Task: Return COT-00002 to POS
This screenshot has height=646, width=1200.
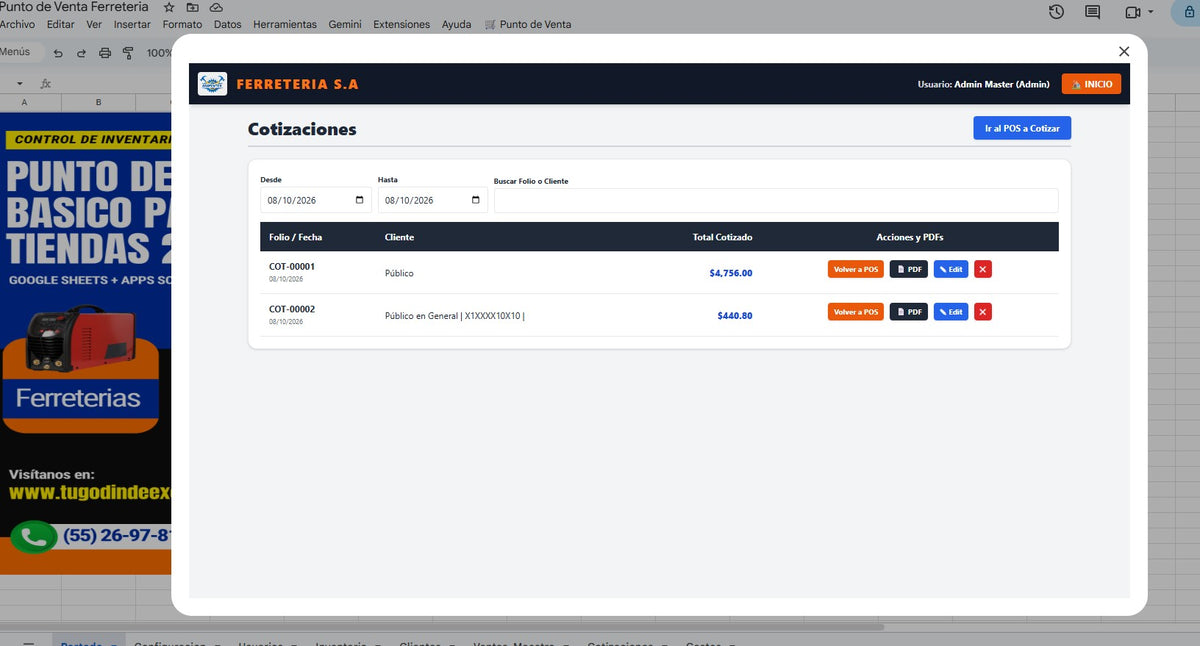Action: [x=856, y=312]
